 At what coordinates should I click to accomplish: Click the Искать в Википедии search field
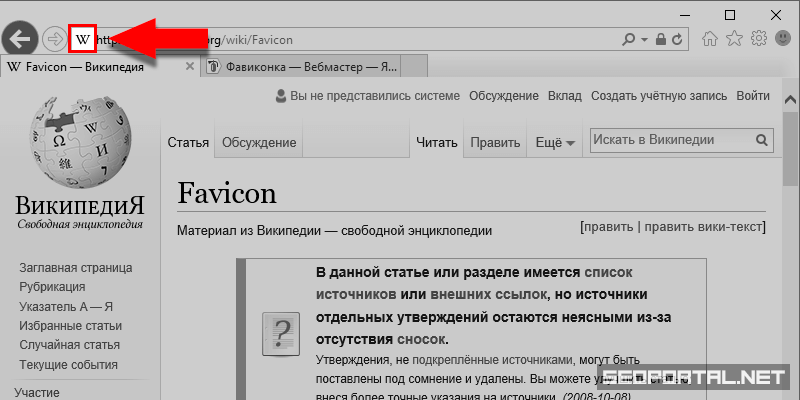[670, 141]
